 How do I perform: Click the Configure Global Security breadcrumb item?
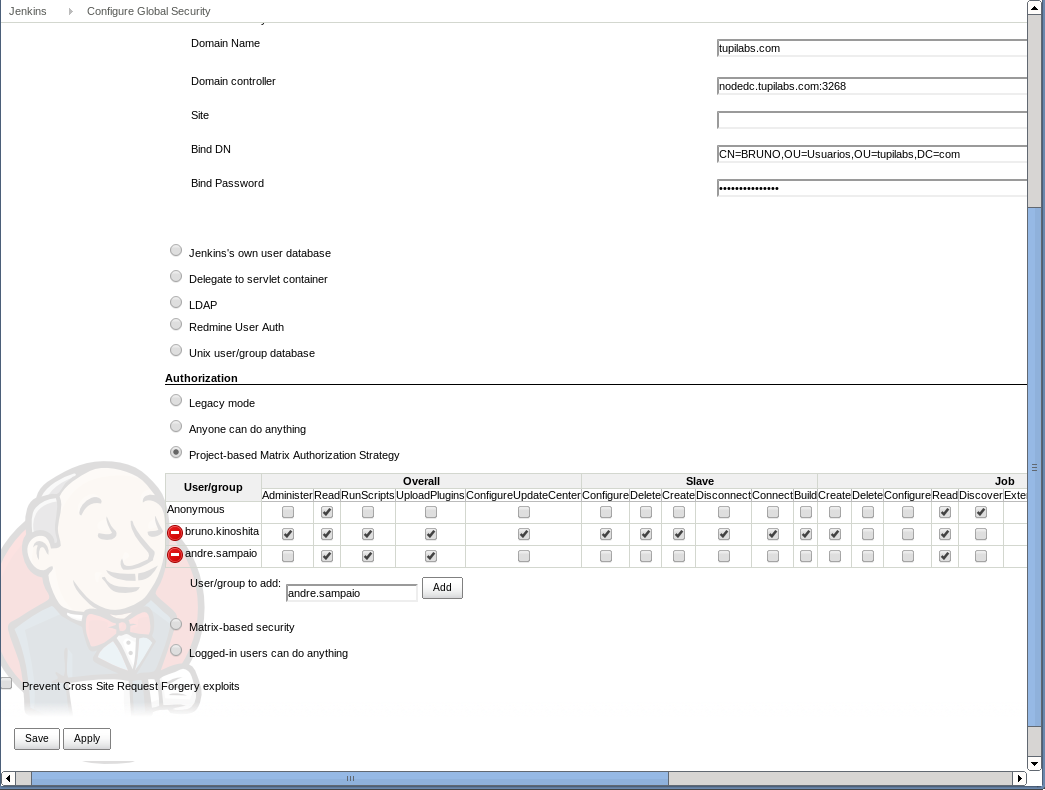click(146, 11)
